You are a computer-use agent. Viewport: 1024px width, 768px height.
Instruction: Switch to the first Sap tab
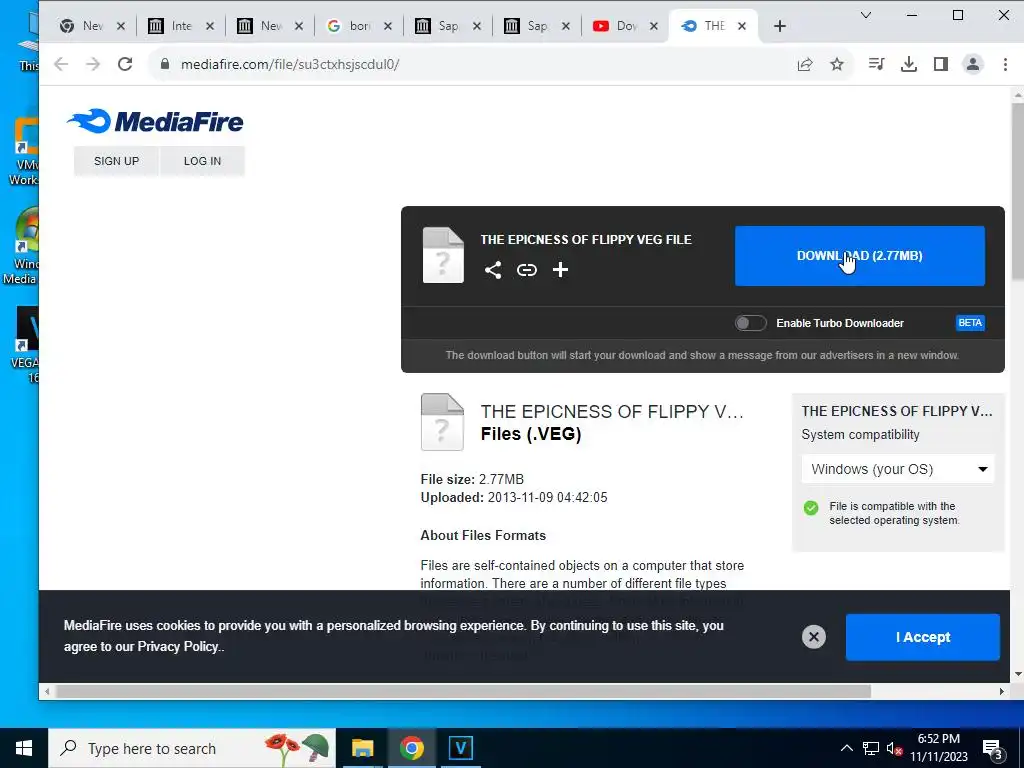tap(448, 26)
